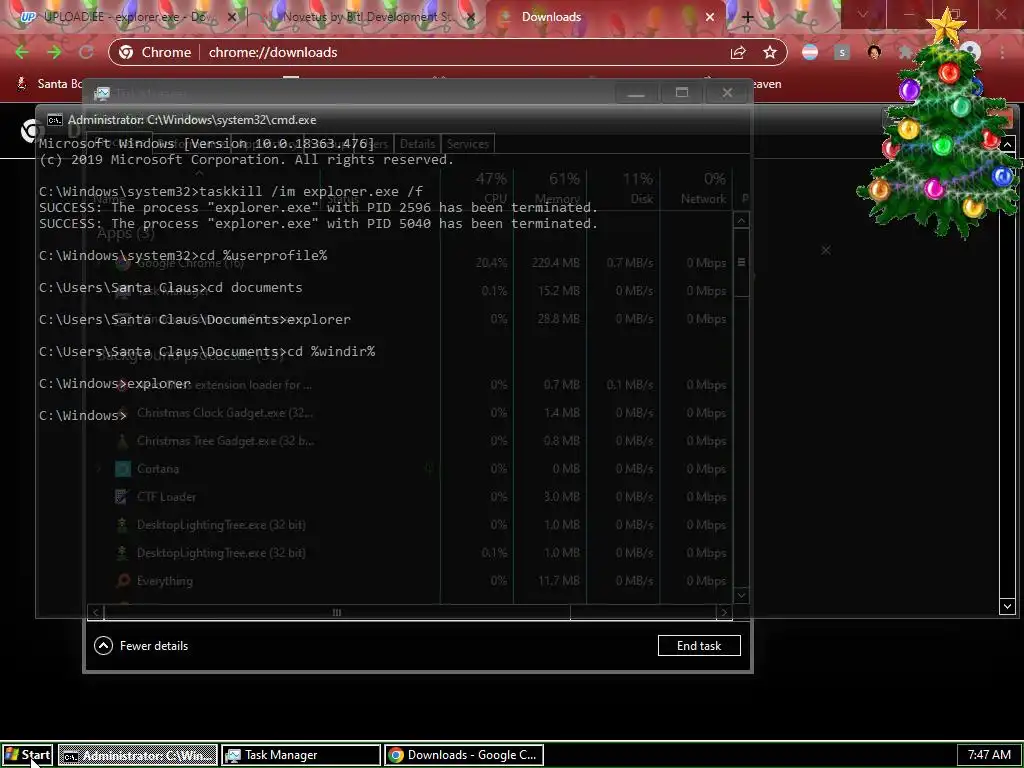Click cmd window scrollbar down arrow
Image resolution: width=1024 pixels, height=768 pixels.
(1007, 606)
